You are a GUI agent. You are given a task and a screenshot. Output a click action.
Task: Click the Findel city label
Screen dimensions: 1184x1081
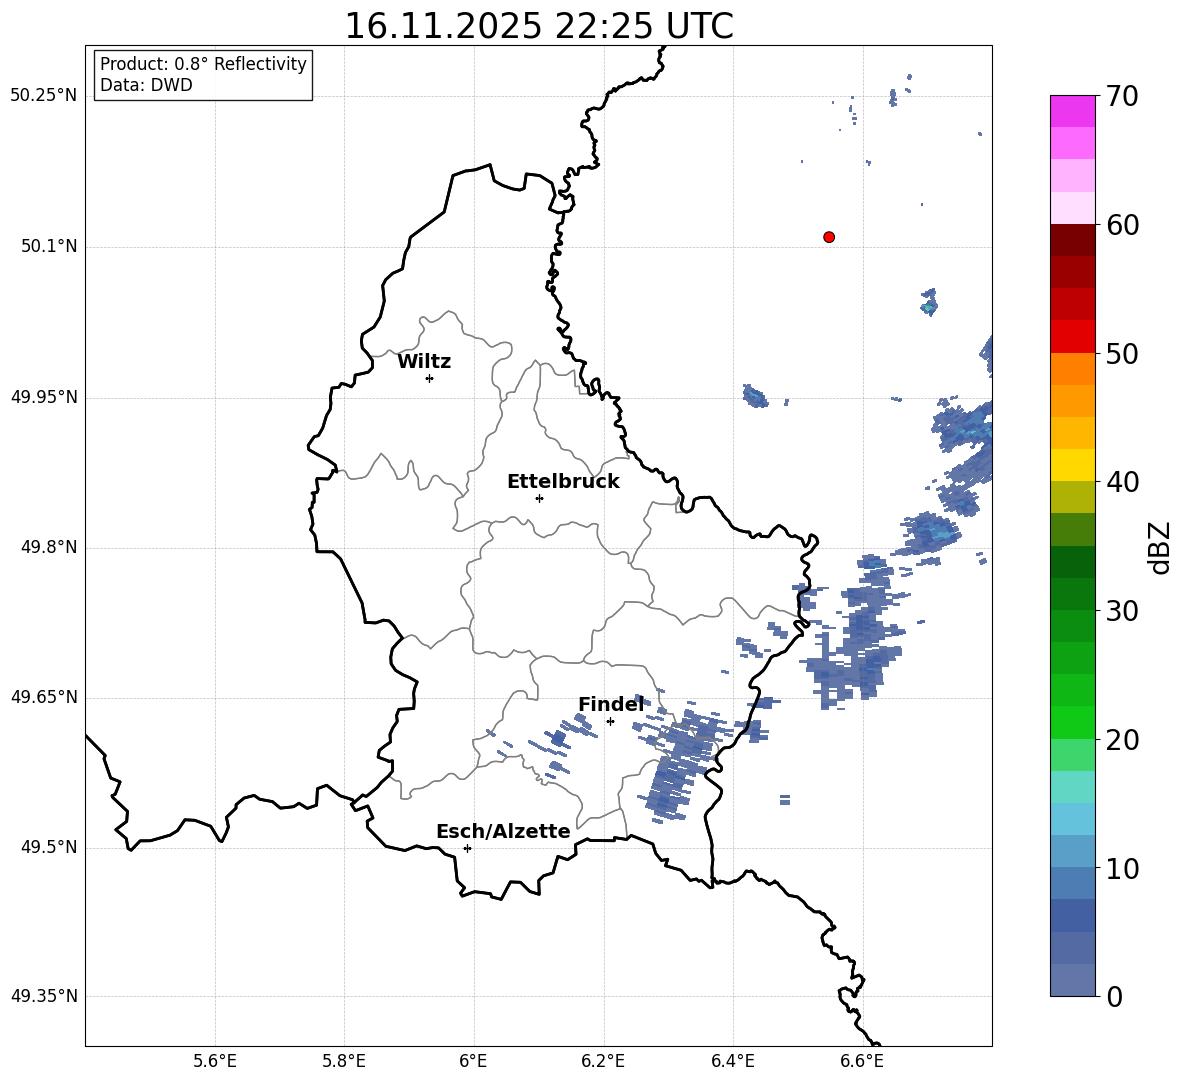pyautogui.click(x=611, y=704)
